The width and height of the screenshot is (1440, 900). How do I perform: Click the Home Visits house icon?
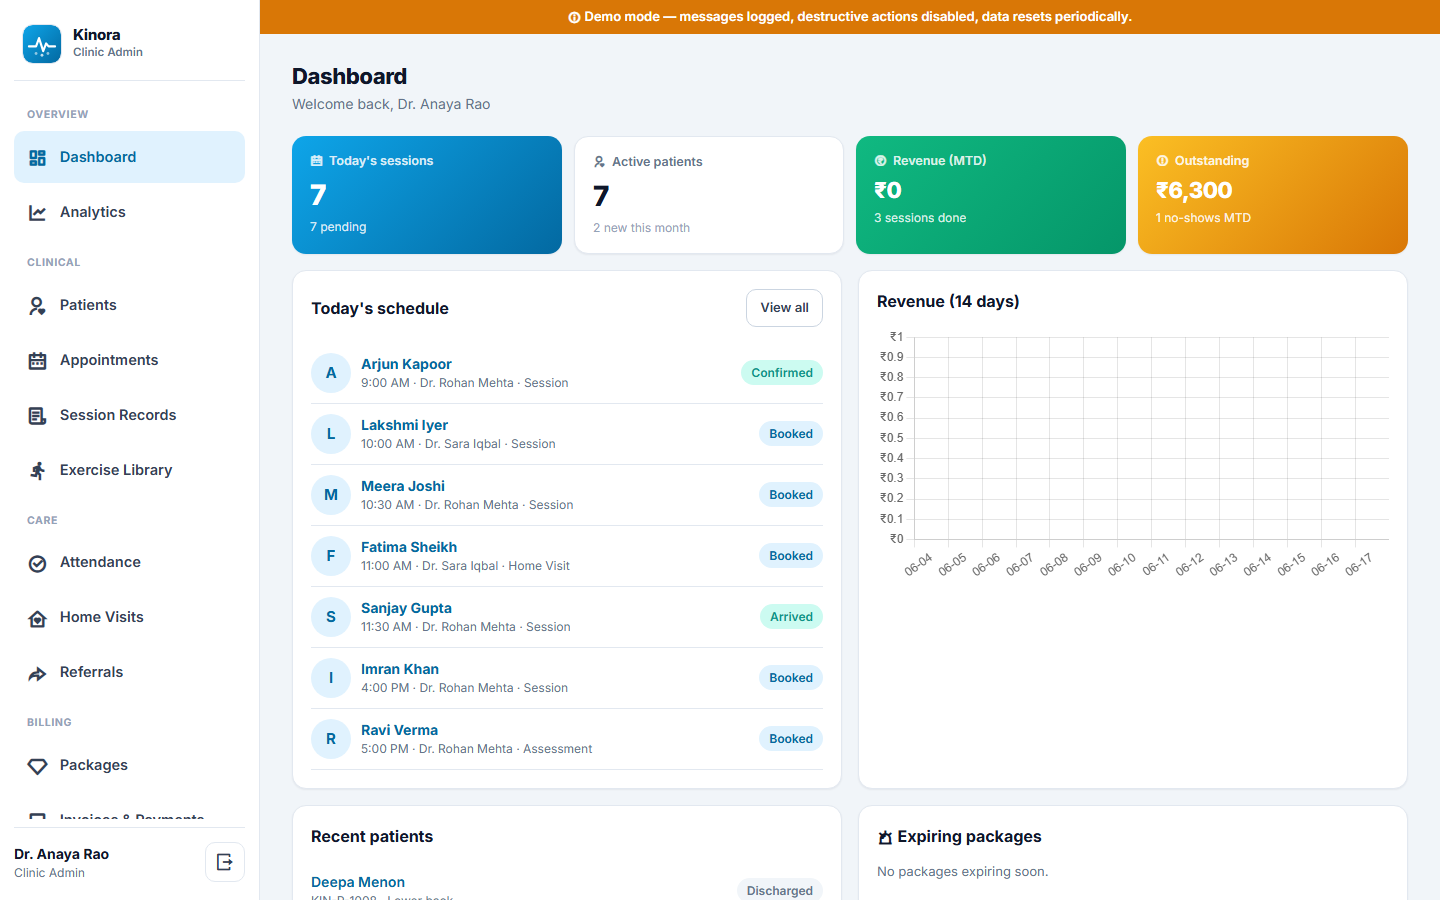point(38,619)
